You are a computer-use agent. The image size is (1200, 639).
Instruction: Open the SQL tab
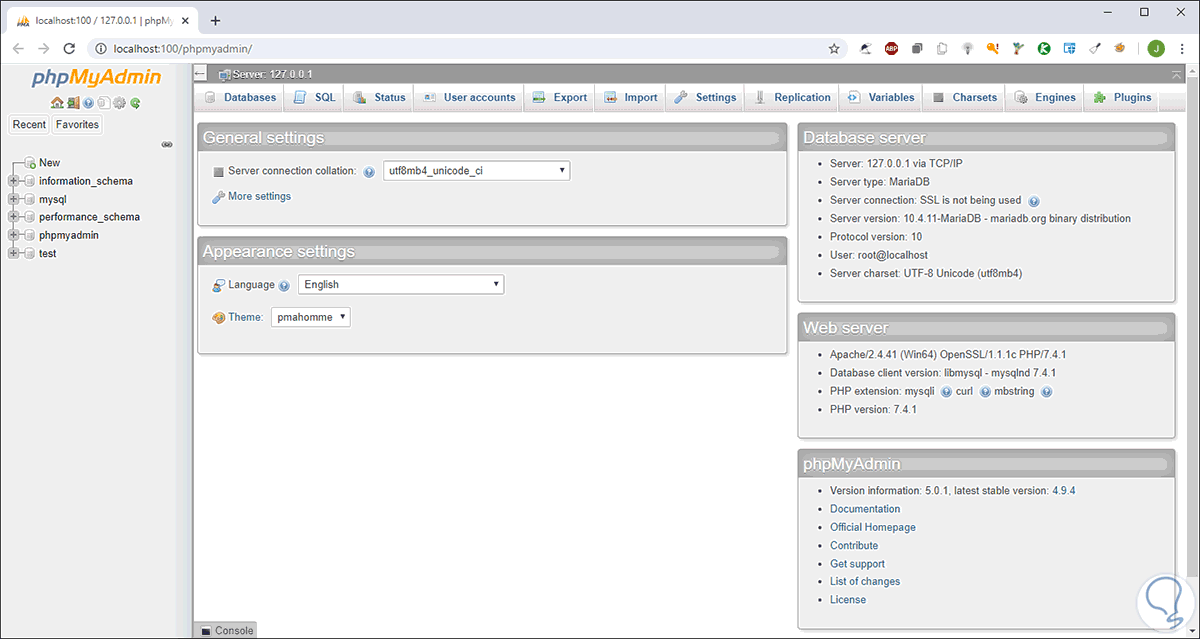(x=315, y=98)
